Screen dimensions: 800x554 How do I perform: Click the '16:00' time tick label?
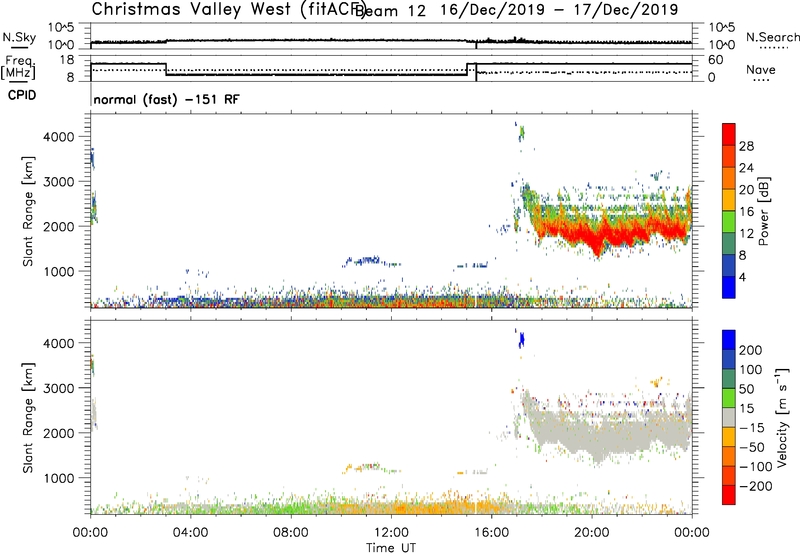491,533
